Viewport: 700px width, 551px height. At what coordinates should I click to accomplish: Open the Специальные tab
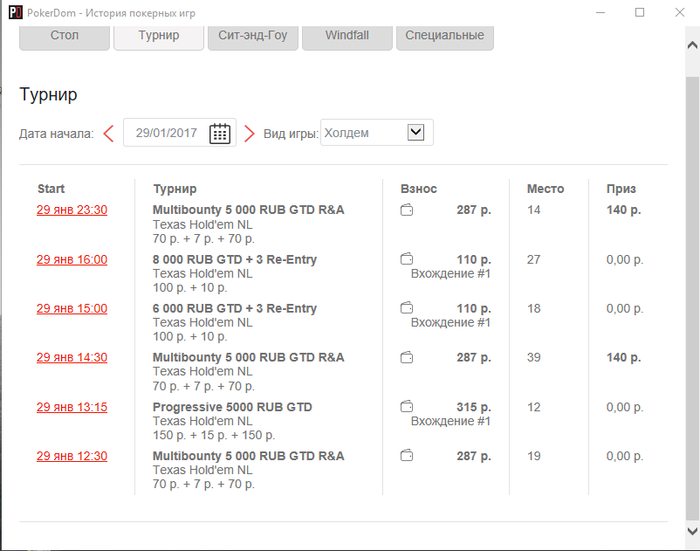click(x=445, y=36)
